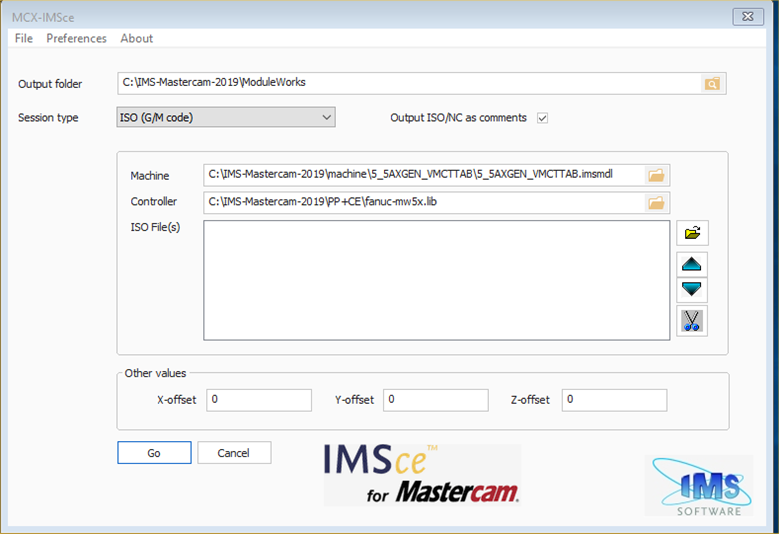Open the Controller file browse folder icon

point(656,203)
